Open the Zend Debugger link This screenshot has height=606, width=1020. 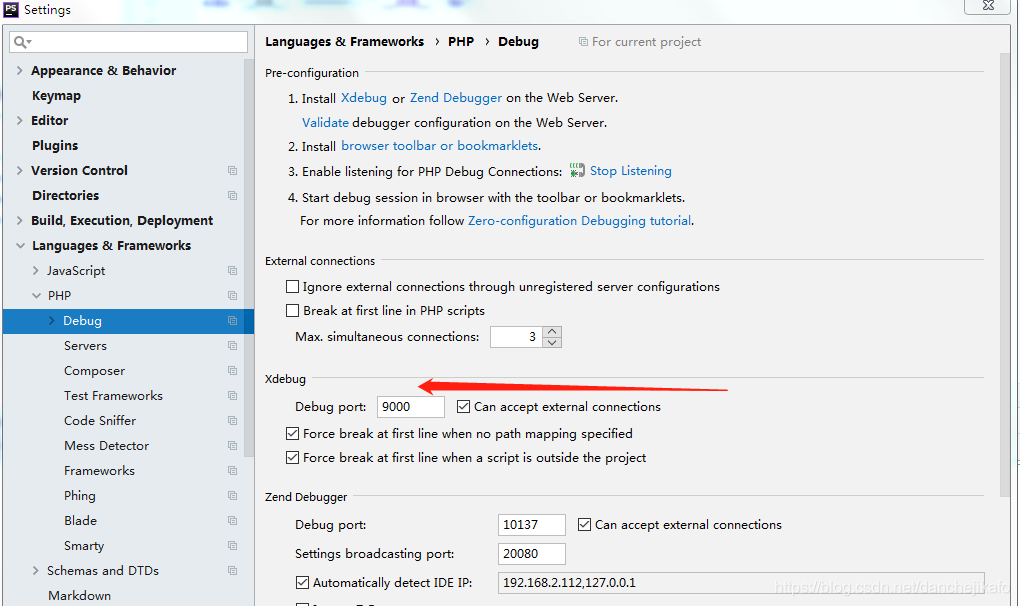coord(455,98)
